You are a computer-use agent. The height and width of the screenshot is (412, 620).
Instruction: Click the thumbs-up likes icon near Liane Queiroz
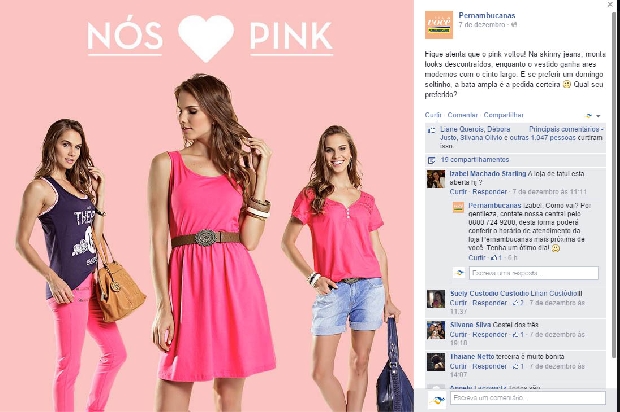coord(431,130)
